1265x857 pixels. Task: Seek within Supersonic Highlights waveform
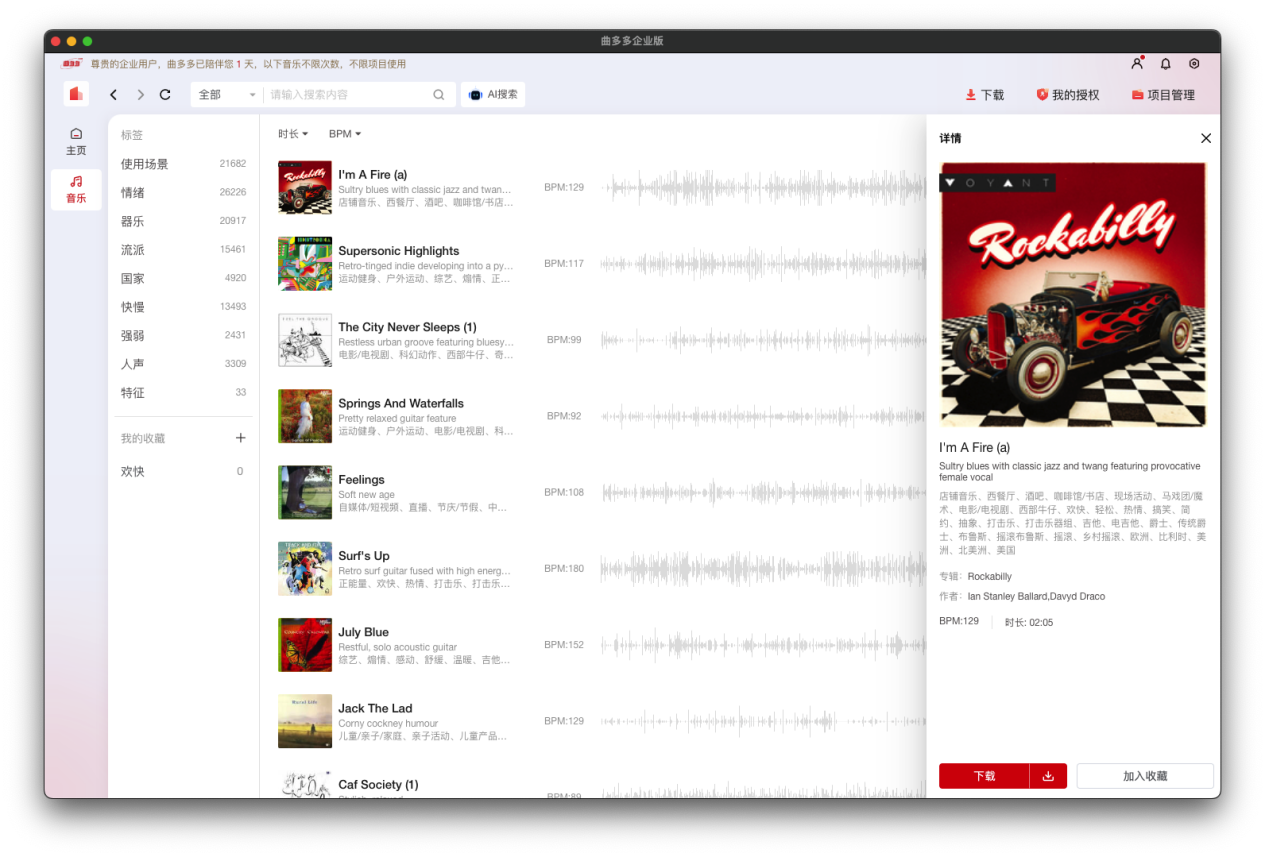764,264
